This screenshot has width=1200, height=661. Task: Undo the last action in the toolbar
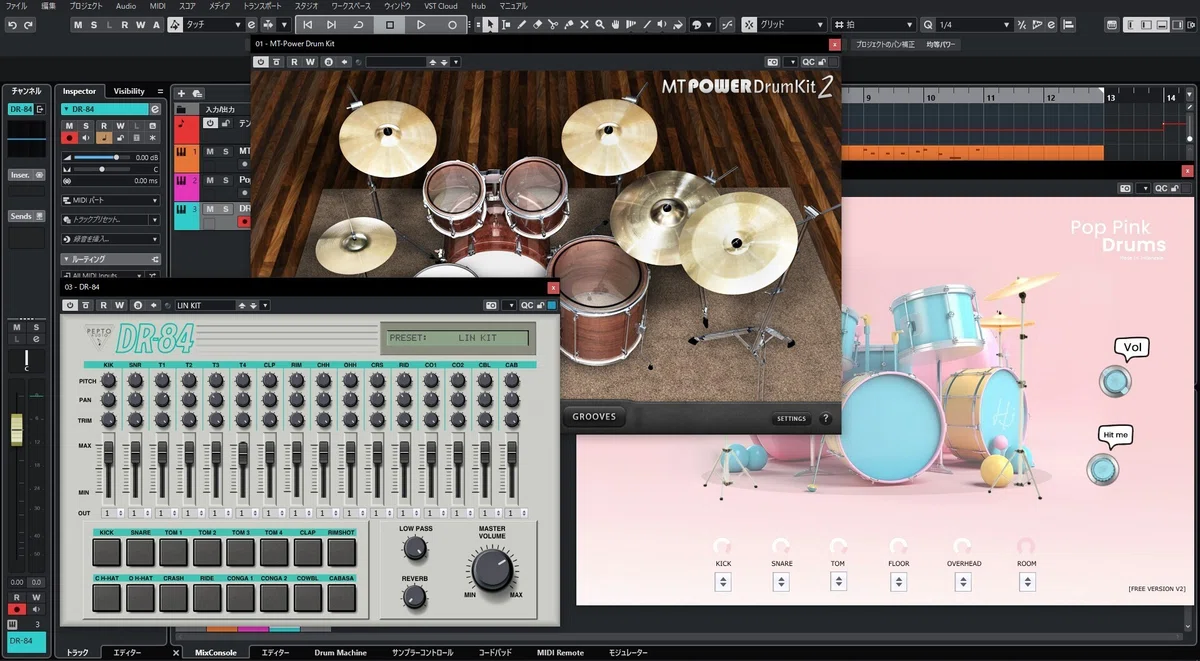[12, 25]
